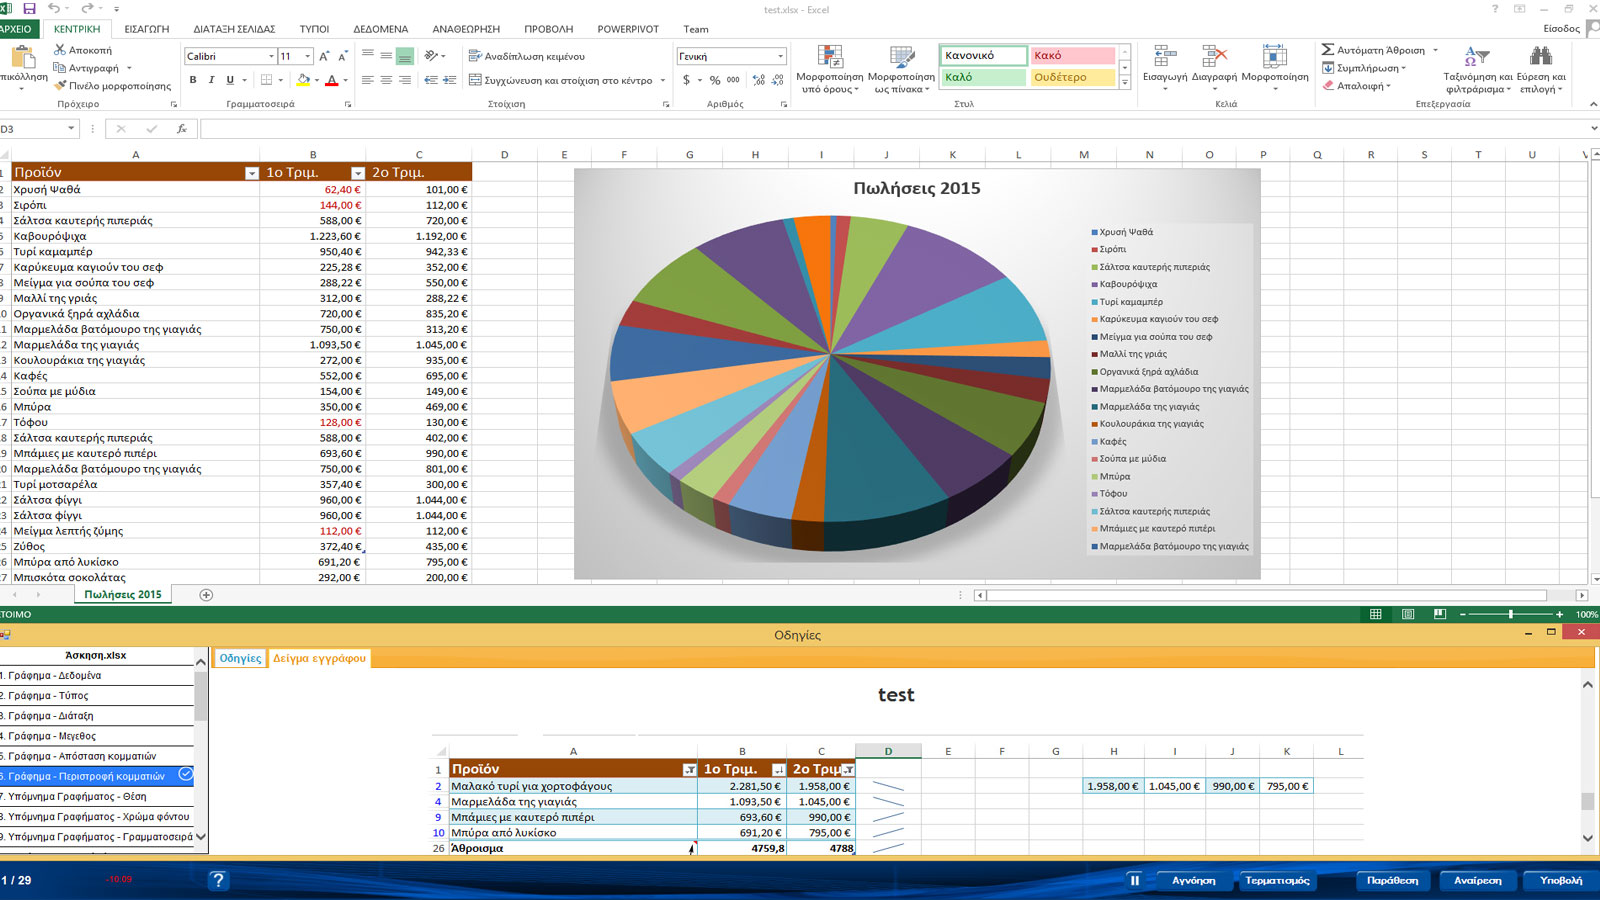This screenshot has height=900, width=1600.
Task: Toggle underline formatting
Action: point(230,80)
